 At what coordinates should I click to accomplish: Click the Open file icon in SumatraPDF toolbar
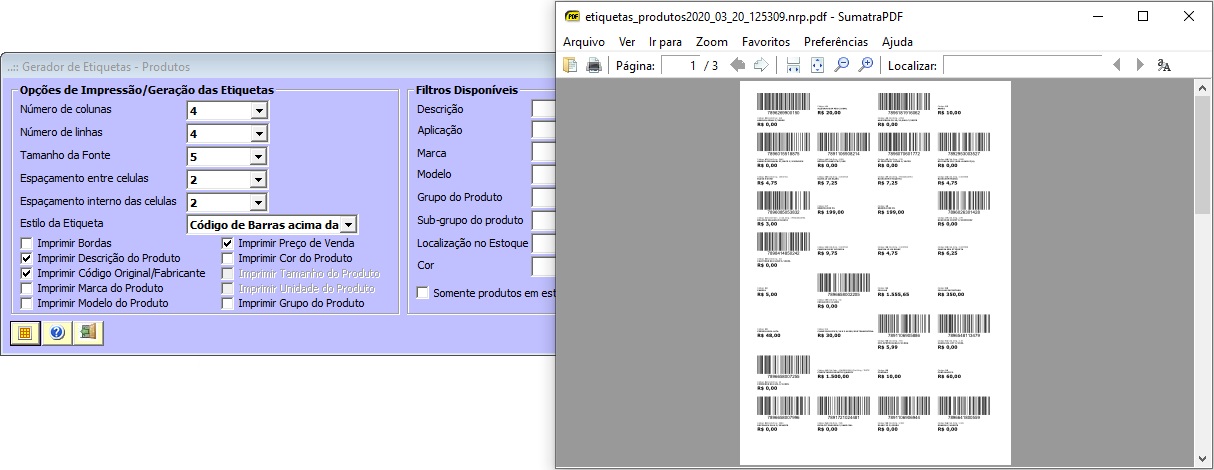571,65
